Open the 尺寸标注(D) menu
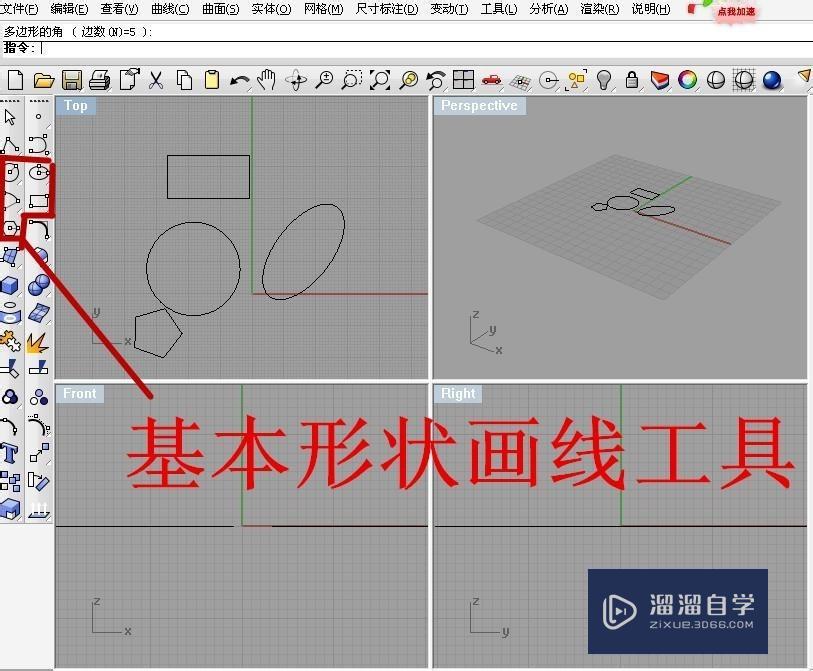This screenshot has width=813, height=671. [387, 9]
